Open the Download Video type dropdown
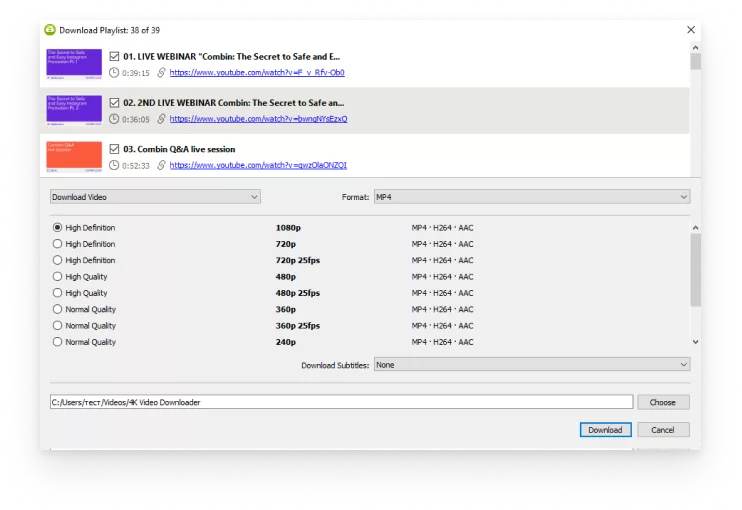Screen dimensions: 742x510 click(x=155, y=197)
